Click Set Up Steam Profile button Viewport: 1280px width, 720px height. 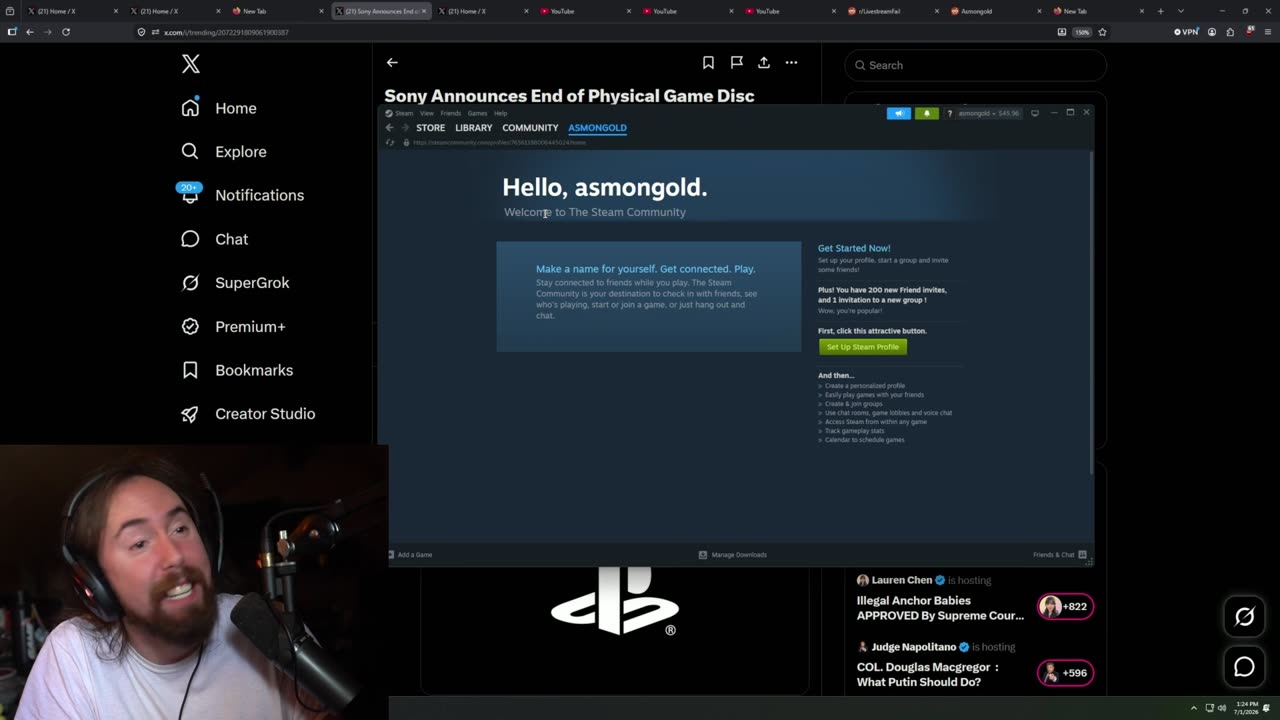[x=863, y=347]
